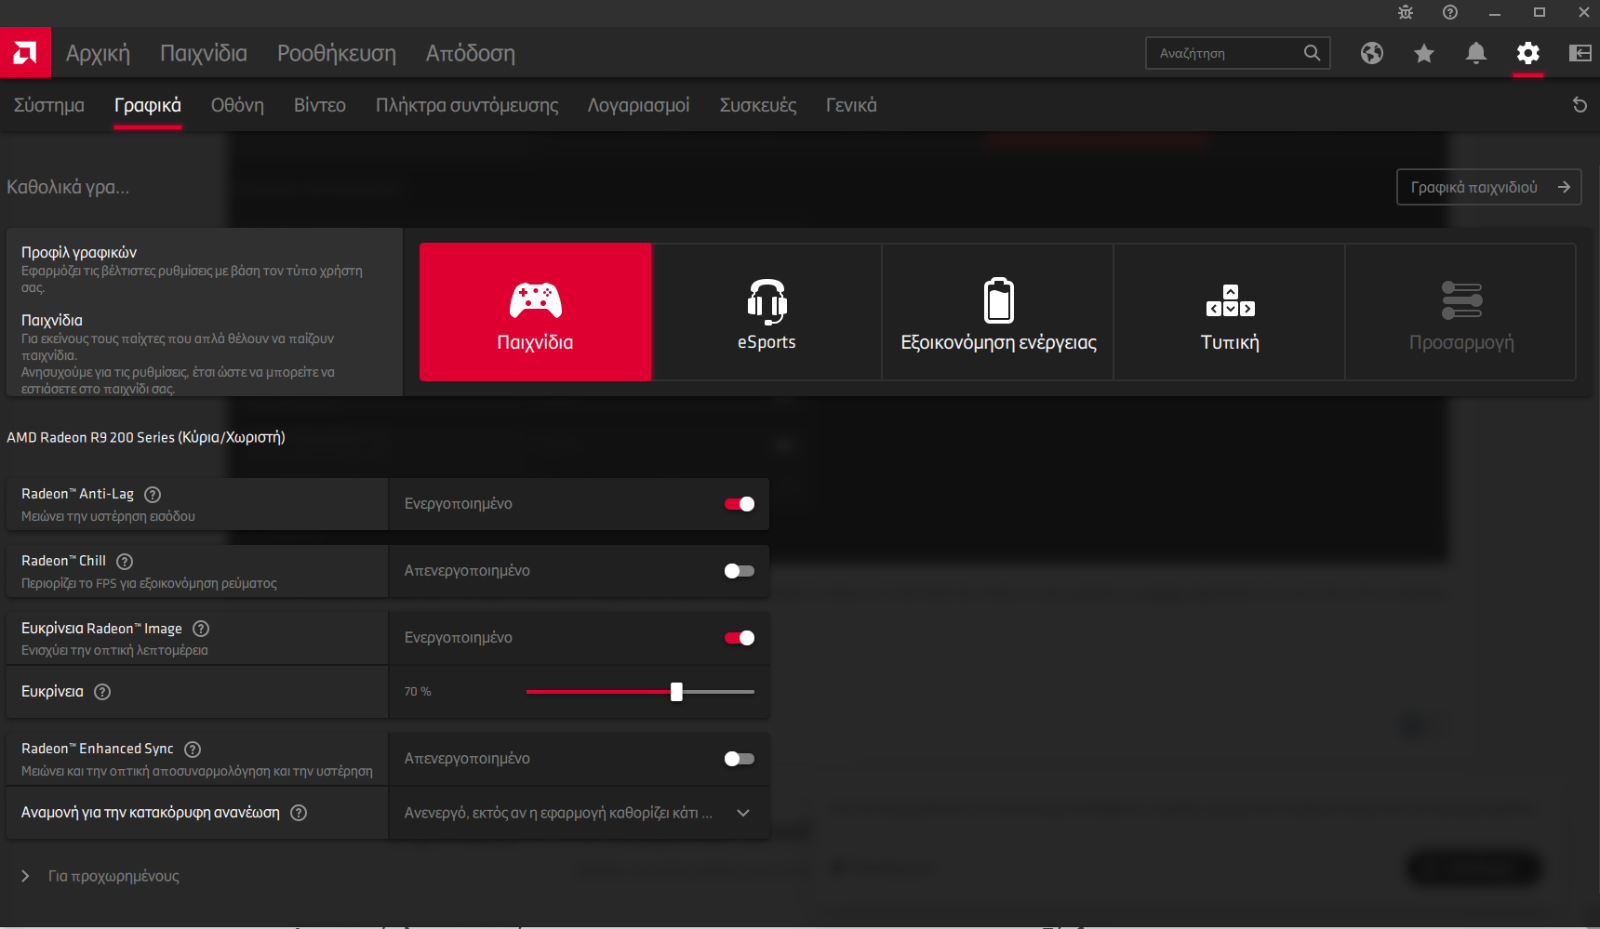The height and width of the screenshot is (929, 1600).
Task: Click the Προφίλ γραφικών heading
Action: (x=79, y=252)
